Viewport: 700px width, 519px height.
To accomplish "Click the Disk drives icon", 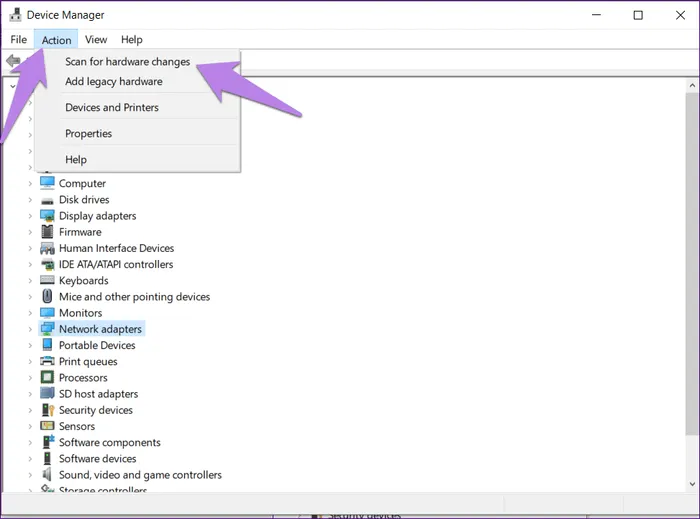I will pos(47,200).
